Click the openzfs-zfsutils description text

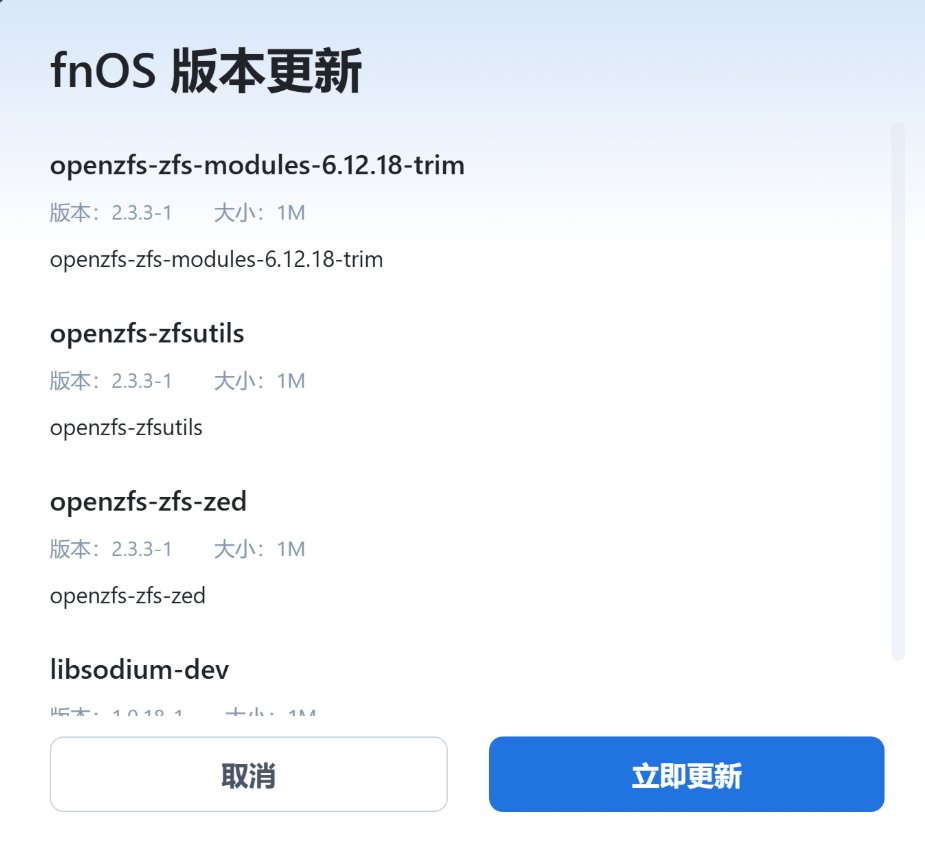(126, 428)
